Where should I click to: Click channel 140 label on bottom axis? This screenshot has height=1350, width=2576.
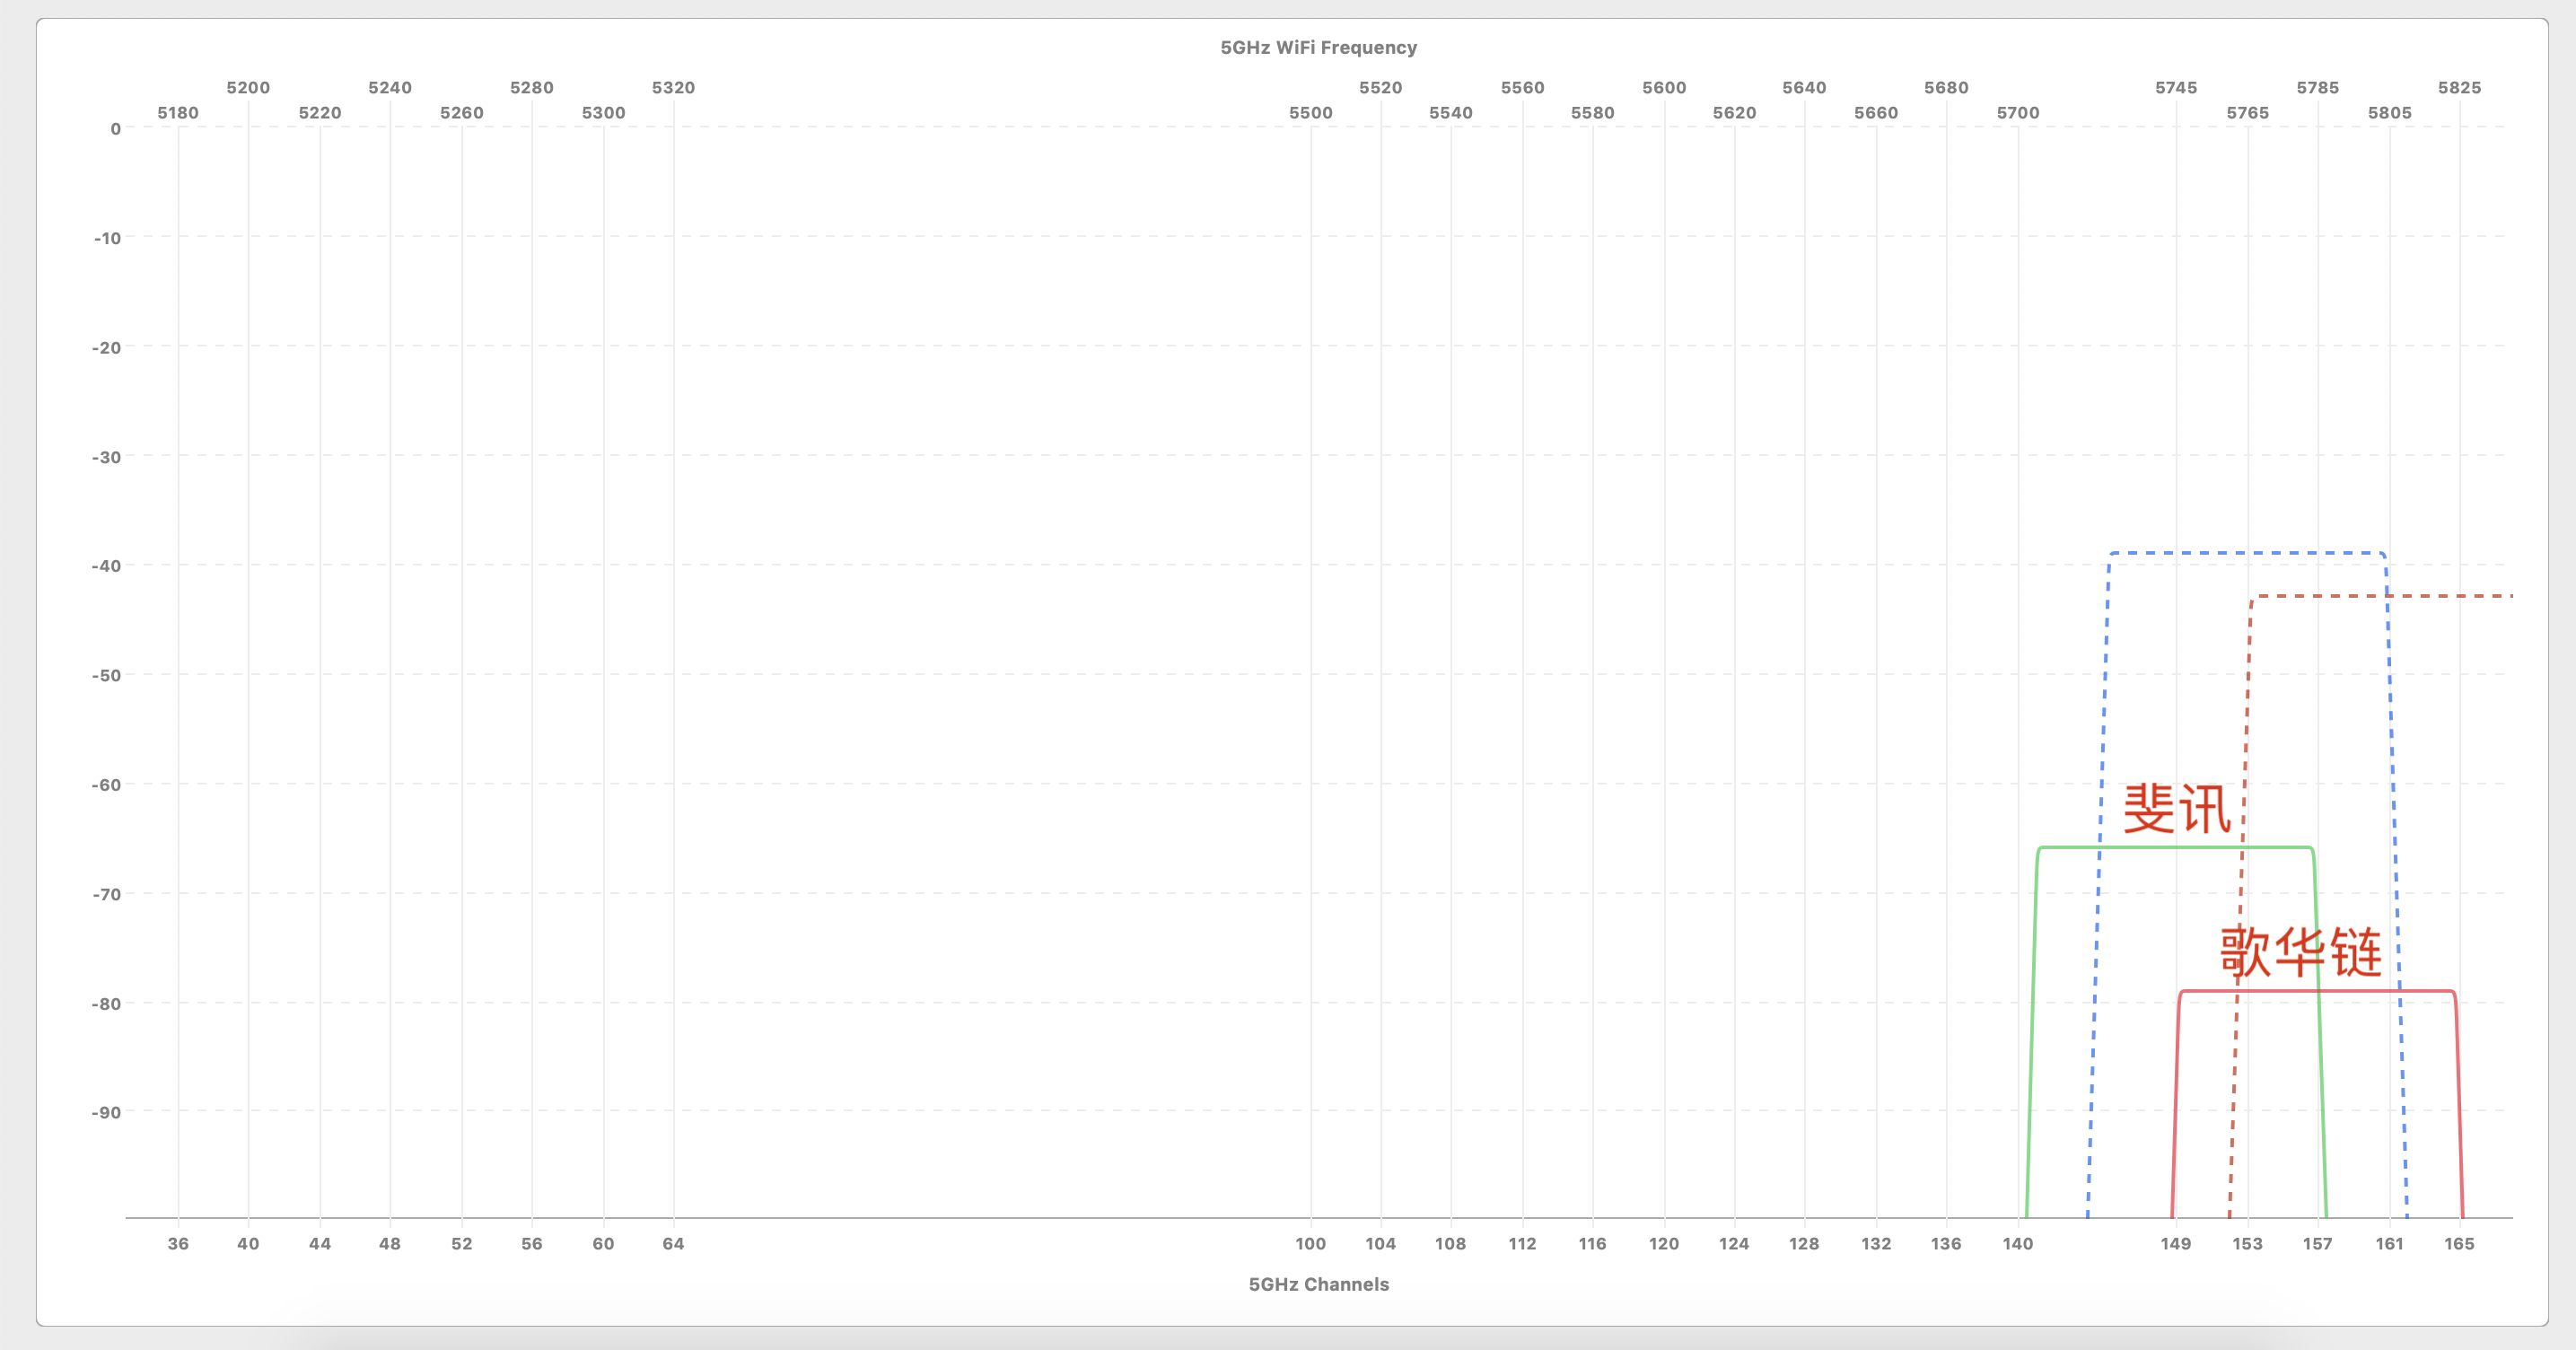pyautogui.click(x=2017, y=1243)
